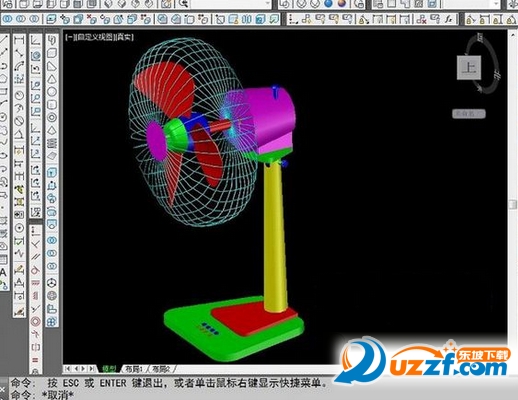The height and width of the screenshot is (400, 518).
Task: Select Union in the vertical modeling toolbar
Action: tap(52, 240)
